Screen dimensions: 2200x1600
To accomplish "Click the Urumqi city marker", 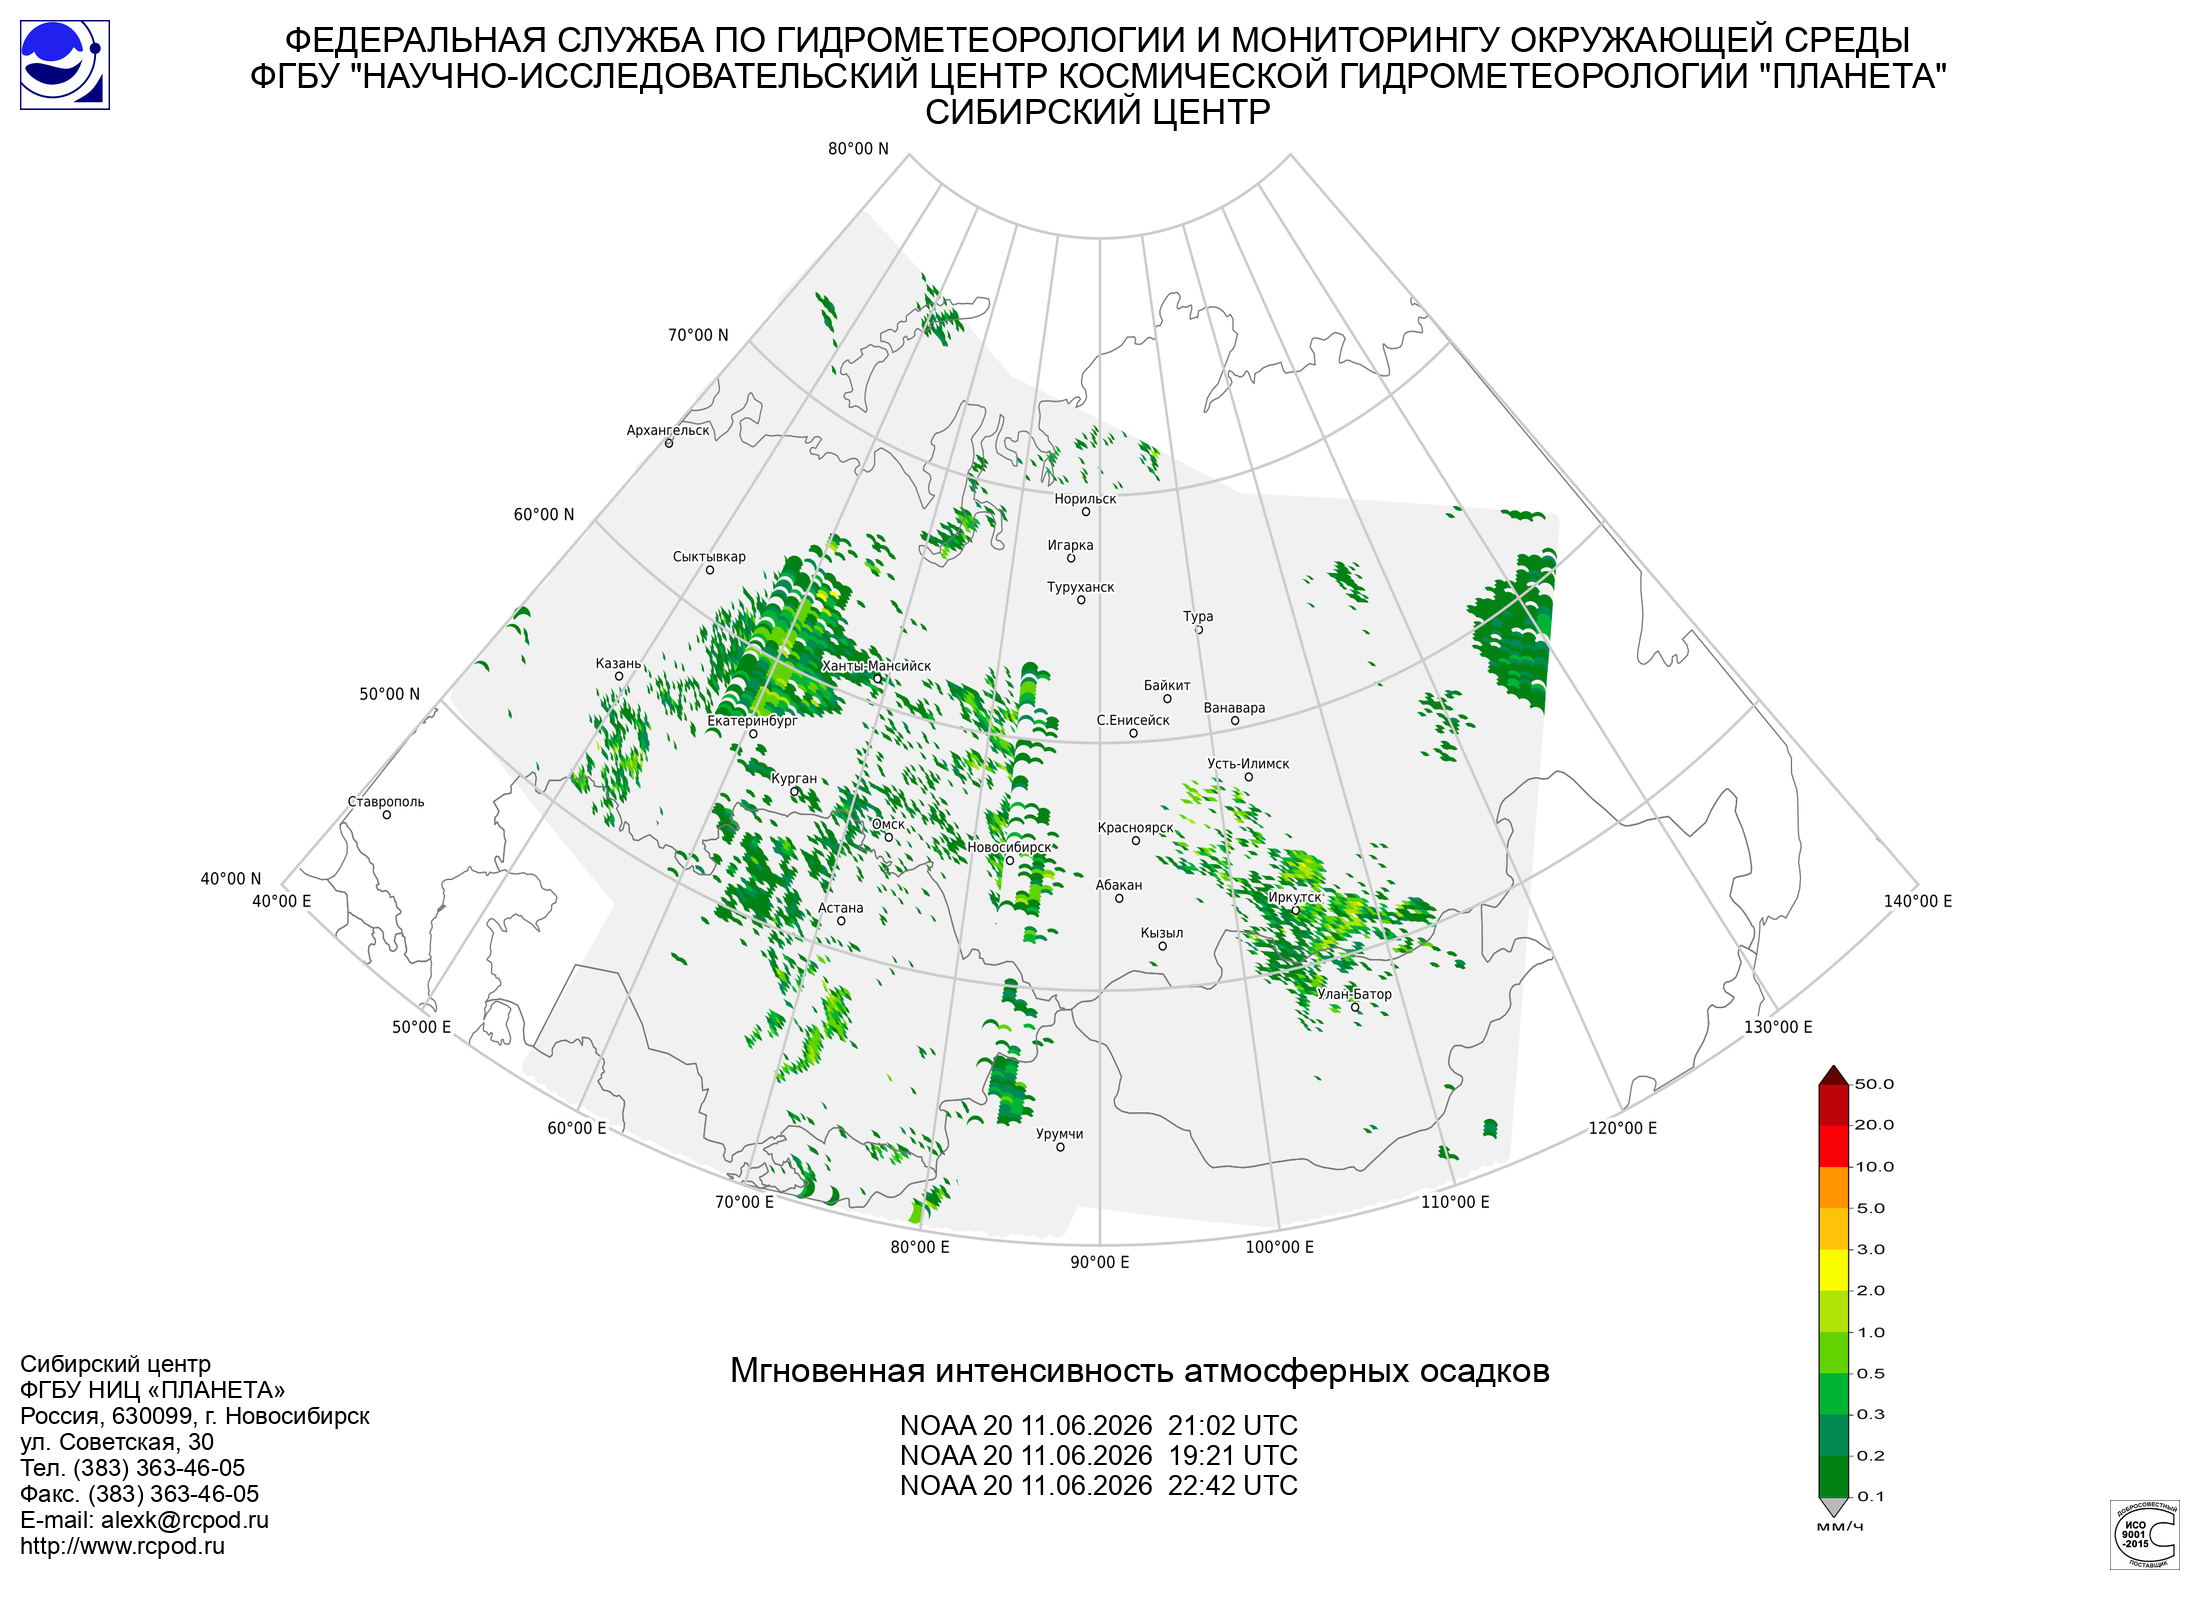I will click(1060, 1147).
